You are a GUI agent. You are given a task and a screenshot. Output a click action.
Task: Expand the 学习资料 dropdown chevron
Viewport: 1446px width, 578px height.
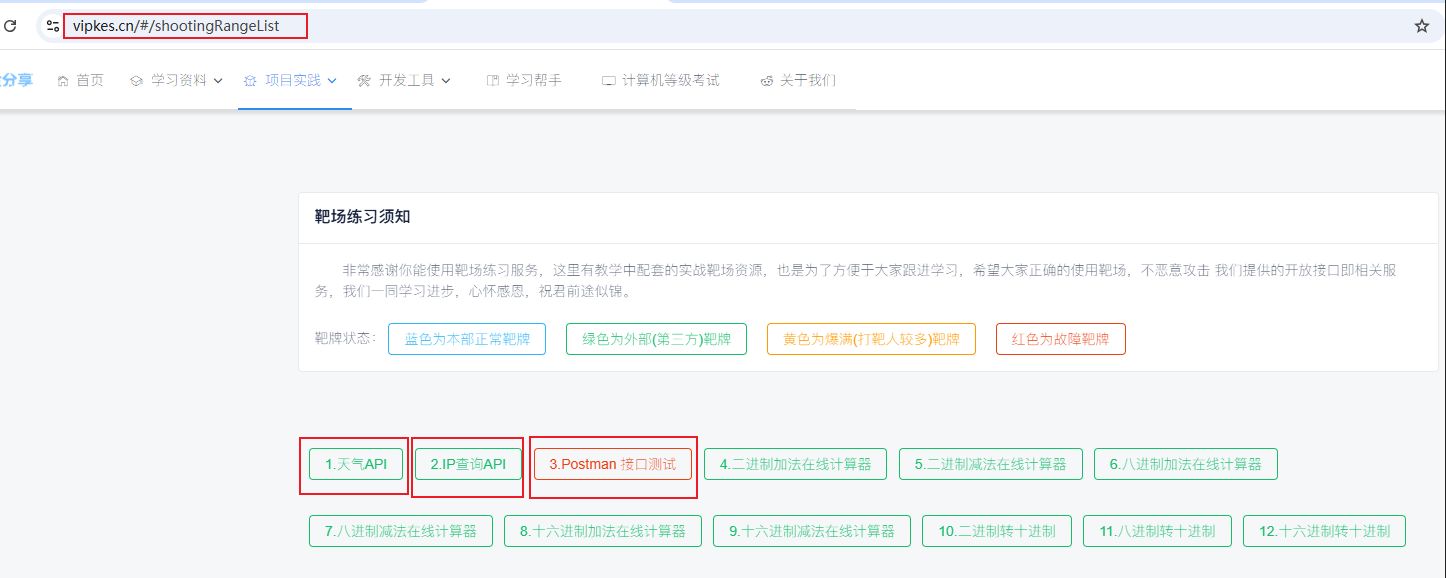(217, 80)
